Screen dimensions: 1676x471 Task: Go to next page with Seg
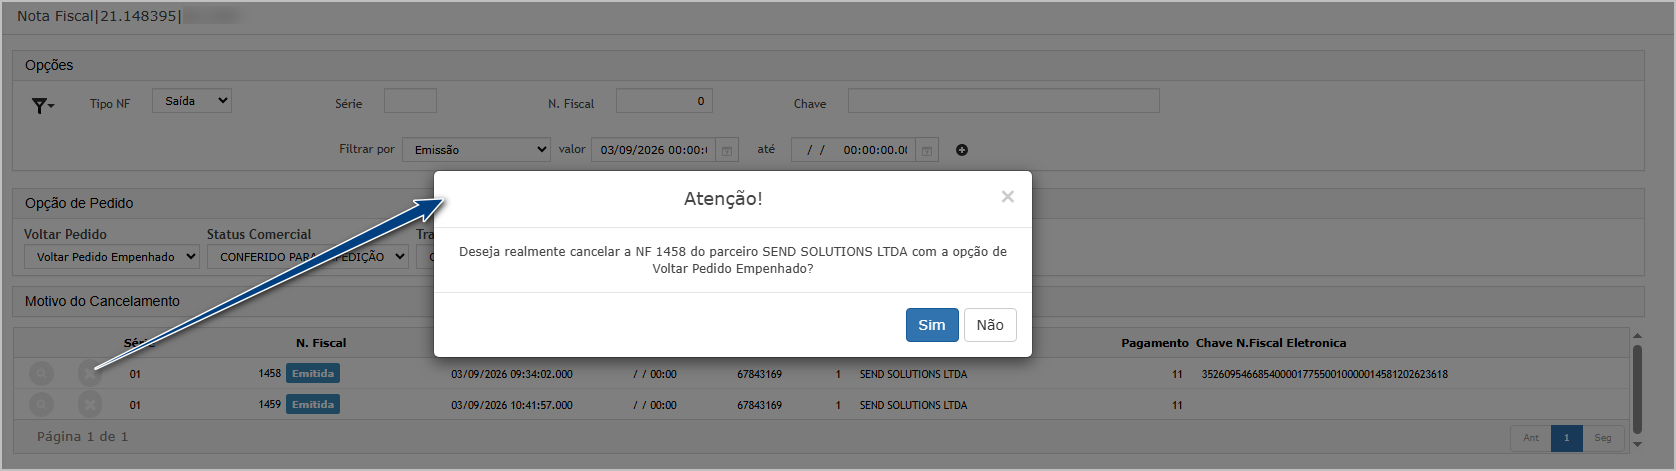(x=1603, y=438)
